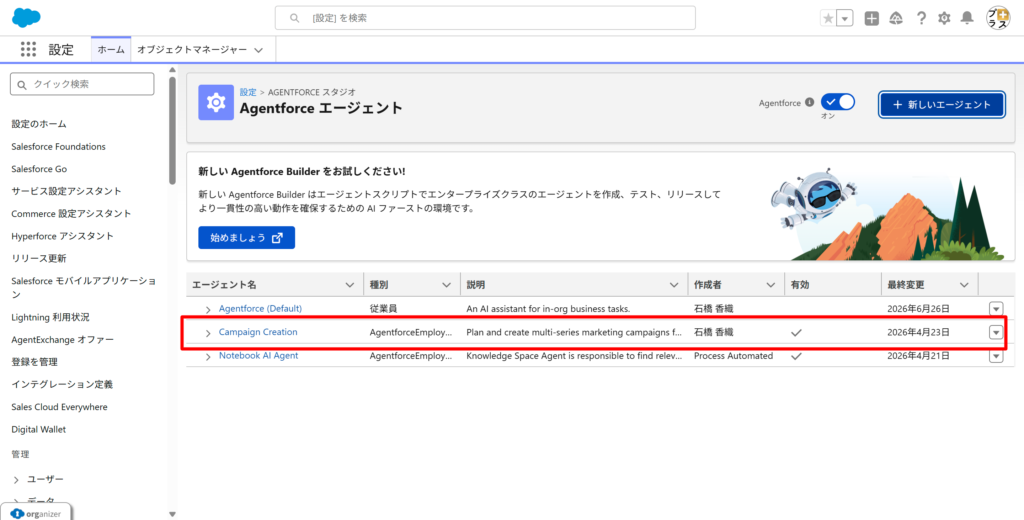Viewport: 1024px width, 520px height.
Task: Expand the ユーザー tree node
Action: 16,479
